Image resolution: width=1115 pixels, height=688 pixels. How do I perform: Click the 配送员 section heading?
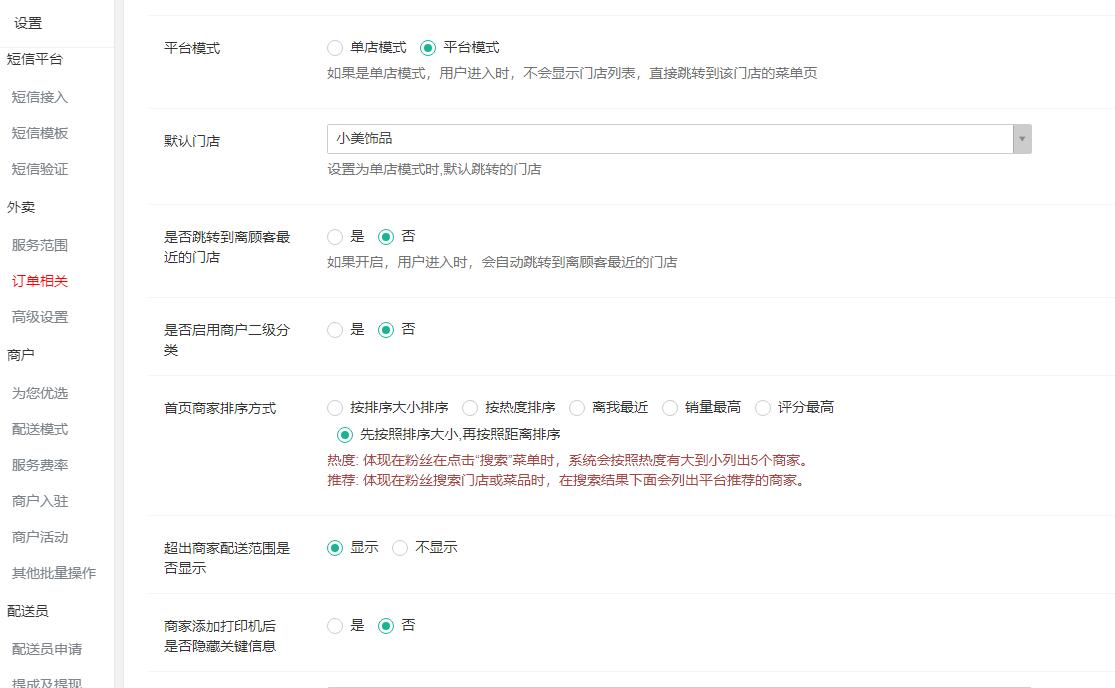[28, 611]
